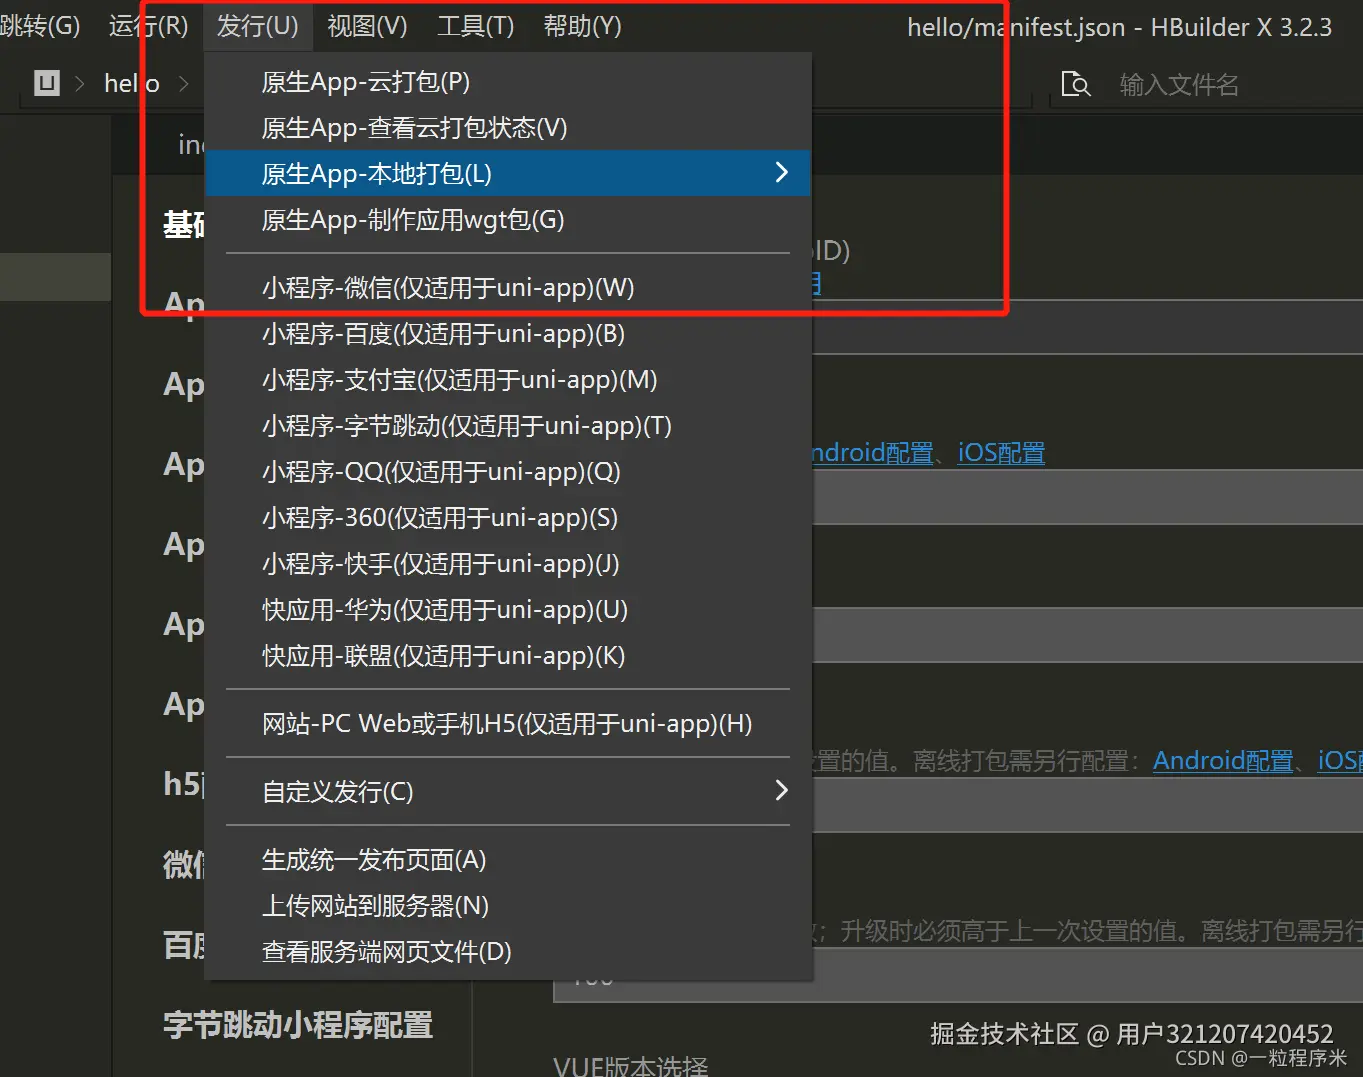The image size is (1363, 1077).
Task: Click the 输入文件名 search input field
Action: 1180,84
